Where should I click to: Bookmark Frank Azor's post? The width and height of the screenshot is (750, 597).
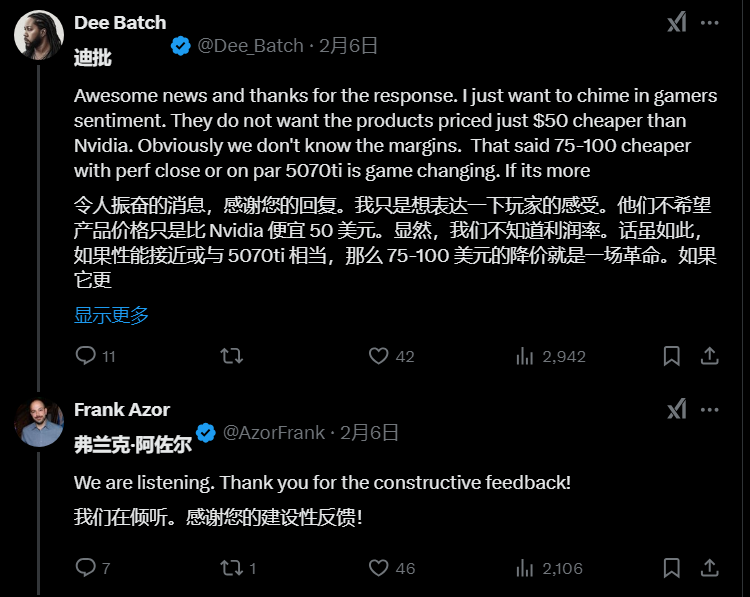point(673,568)
